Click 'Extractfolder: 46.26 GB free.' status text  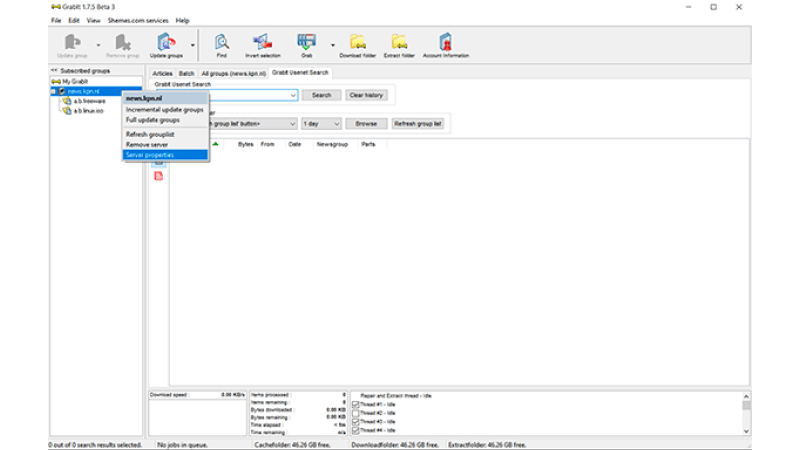487,445
